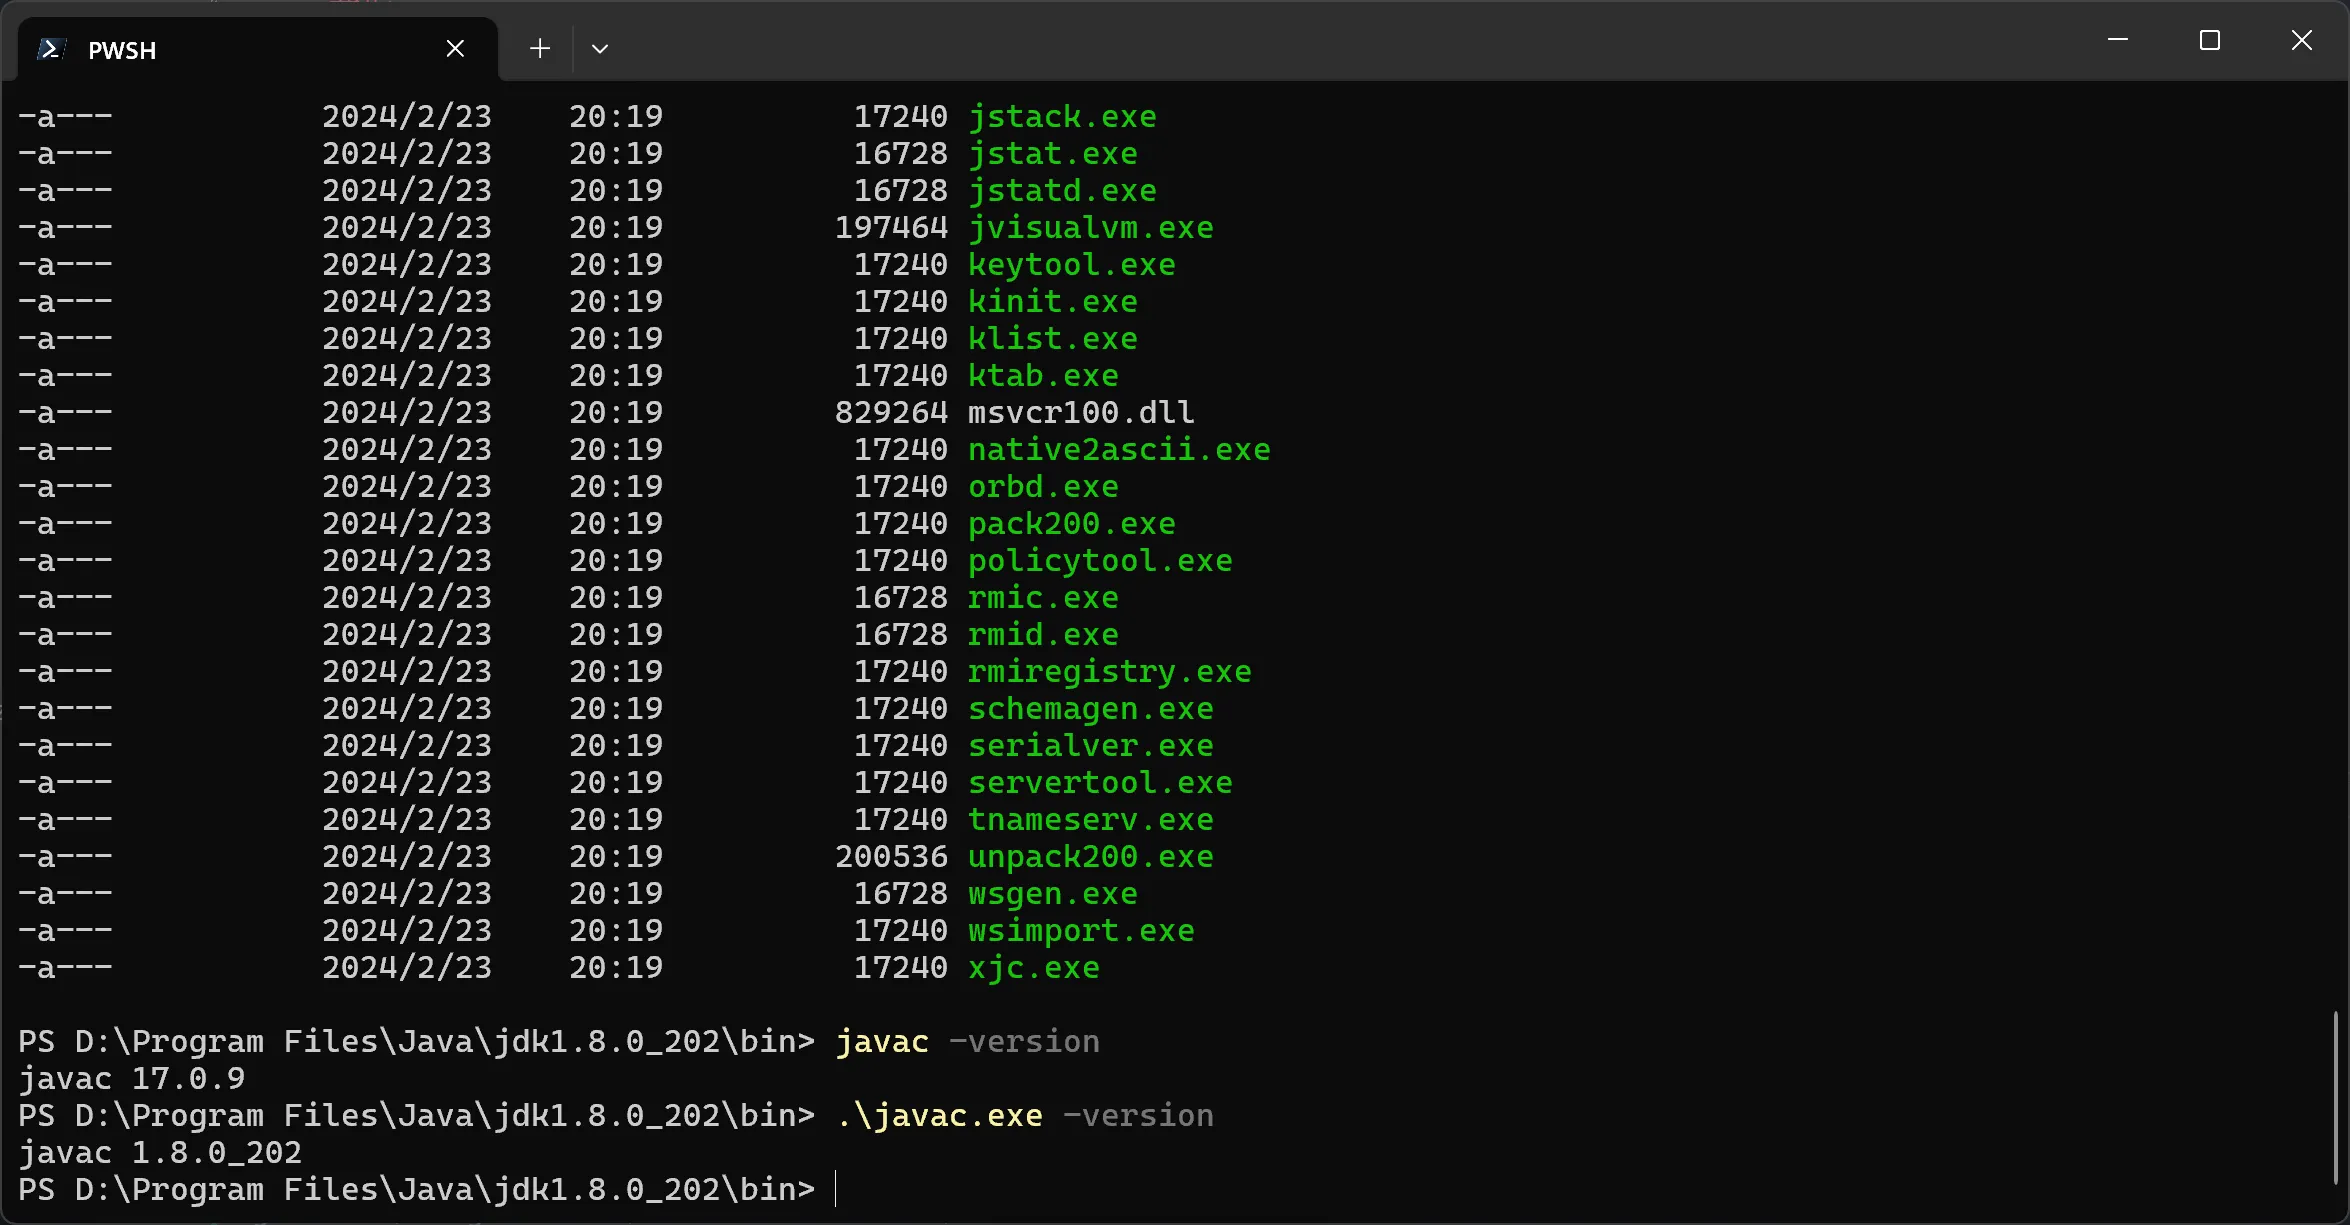Viewport: 2350px width, 1225px height.
Task: Open a new tab with the plus button
Action: [540, 48]
